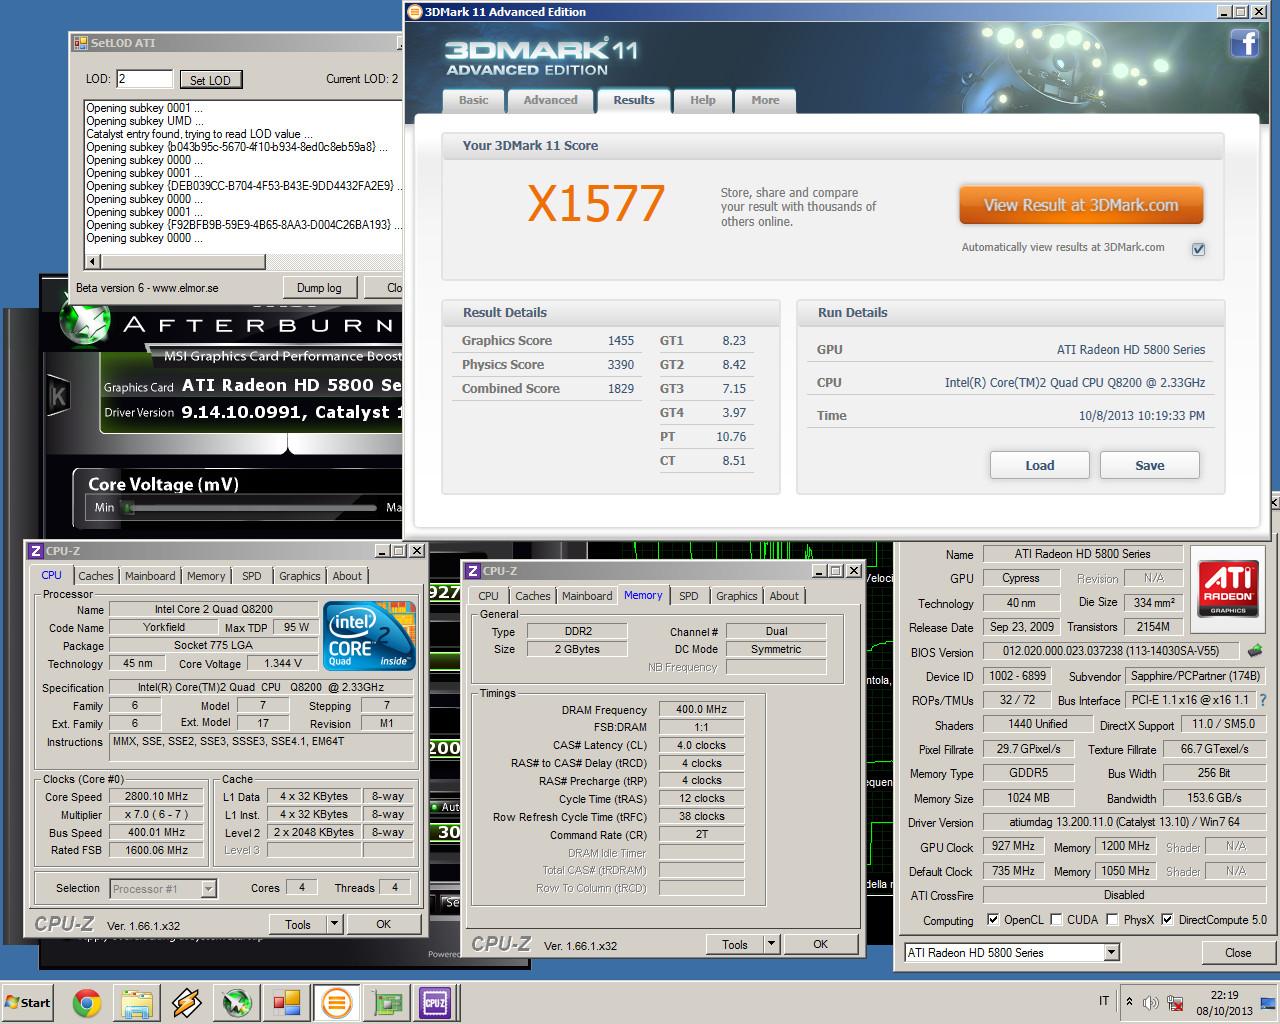Open the More tab in 3DMark 11

click(x=765, y=100)
